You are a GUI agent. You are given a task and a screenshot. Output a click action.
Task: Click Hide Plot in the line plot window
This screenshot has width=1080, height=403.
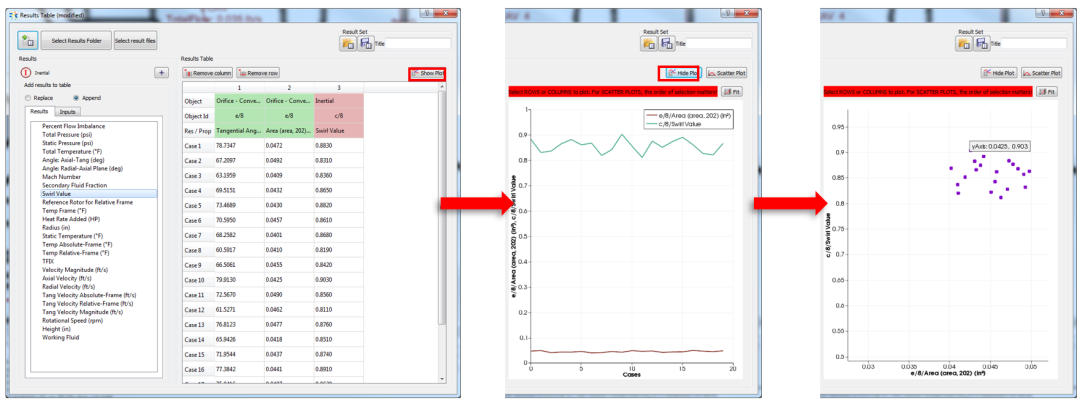tap(681, 72)
